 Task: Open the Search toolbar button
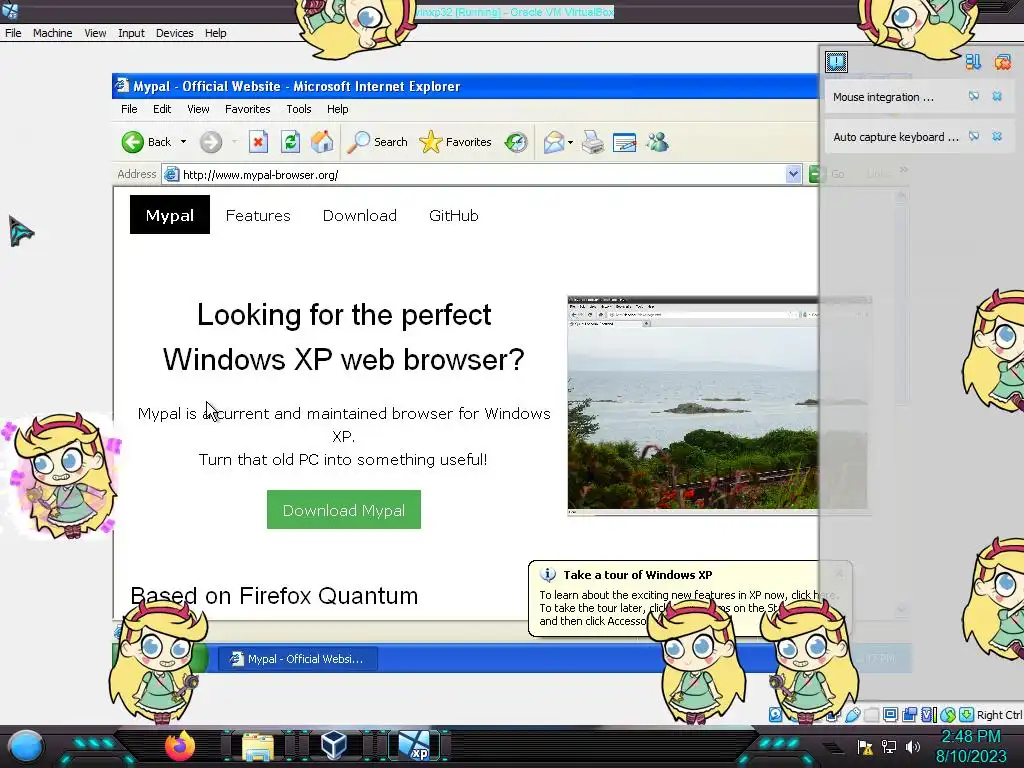click(x=377, y=142)
